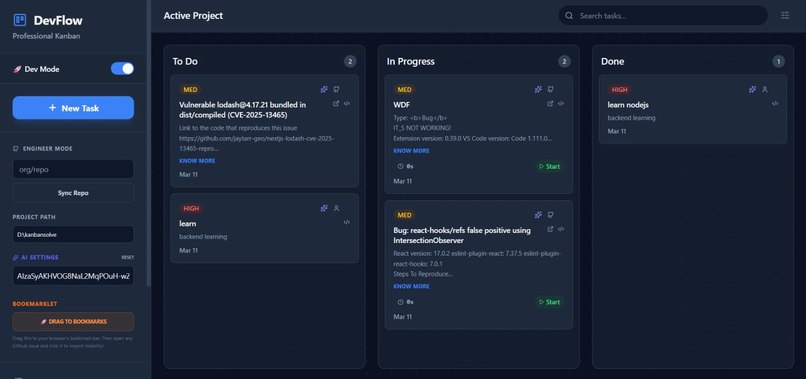
Task: Click the MED priority badge on the lodash card
Action: pyautogui.click(x=190, y=89)
